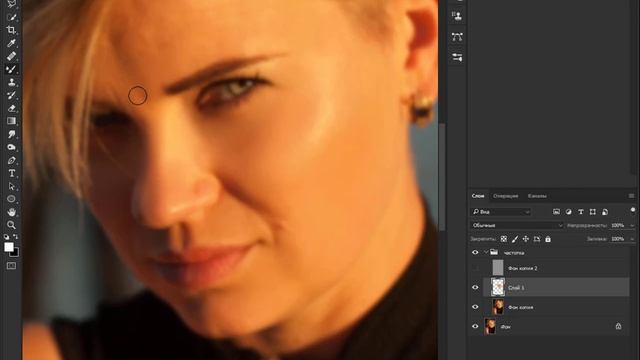640x360 pixels.
Task: Select the Dodge tool
Action: (11, 147)
